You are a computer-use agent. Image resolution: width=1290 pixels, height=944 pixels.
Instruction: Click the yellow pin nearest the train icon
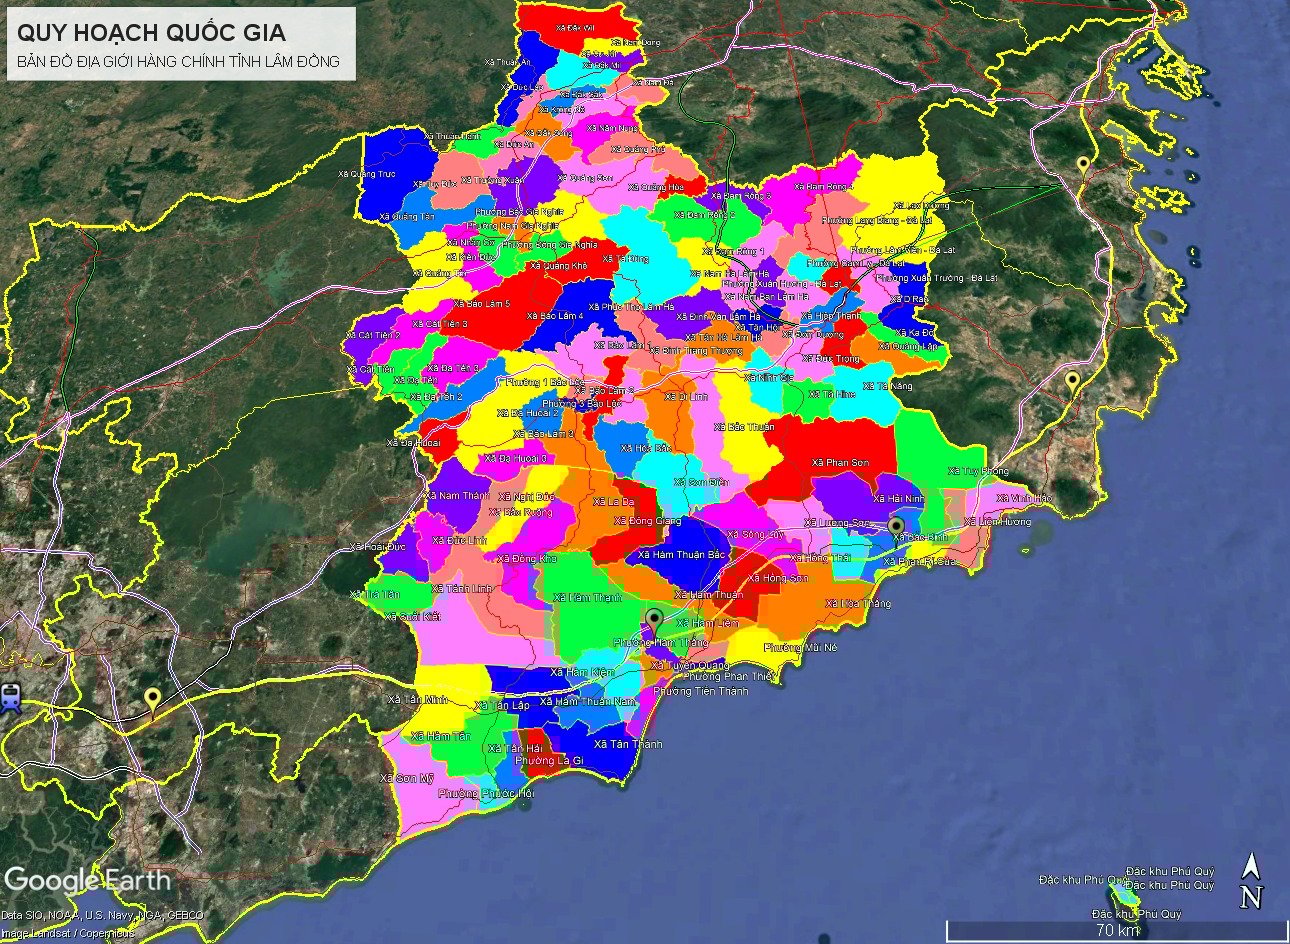click(x=152, y=699)
